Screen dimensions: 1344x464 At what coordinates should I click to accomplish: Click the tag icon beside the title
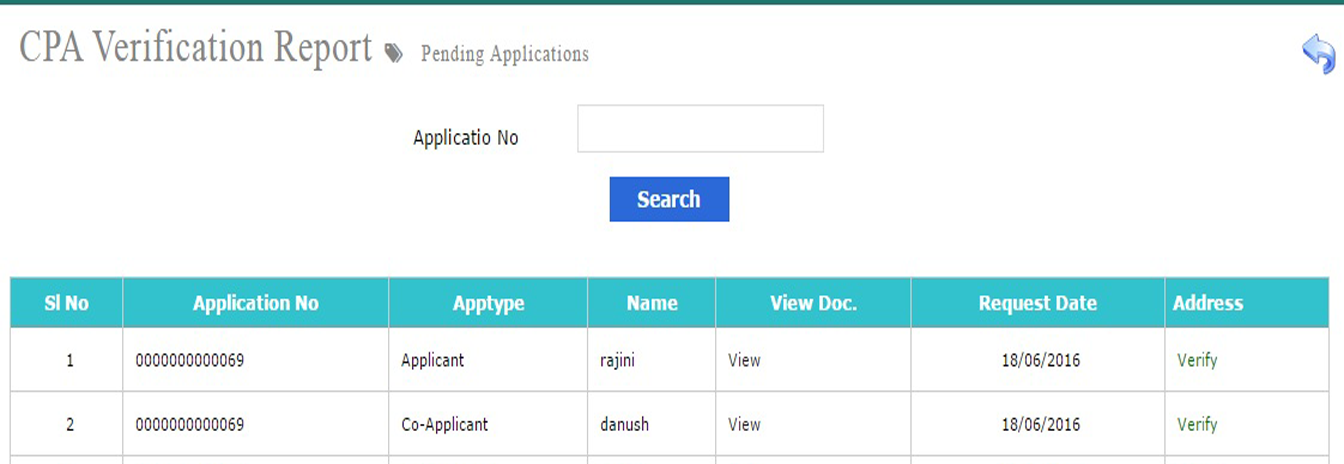pos(394,54)
